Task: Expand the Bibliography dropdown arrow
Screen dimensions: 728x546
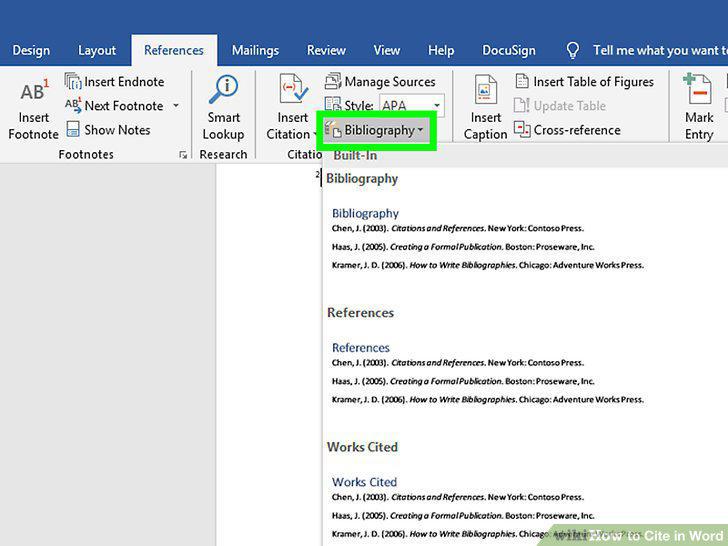Action: tap(420, 130)
